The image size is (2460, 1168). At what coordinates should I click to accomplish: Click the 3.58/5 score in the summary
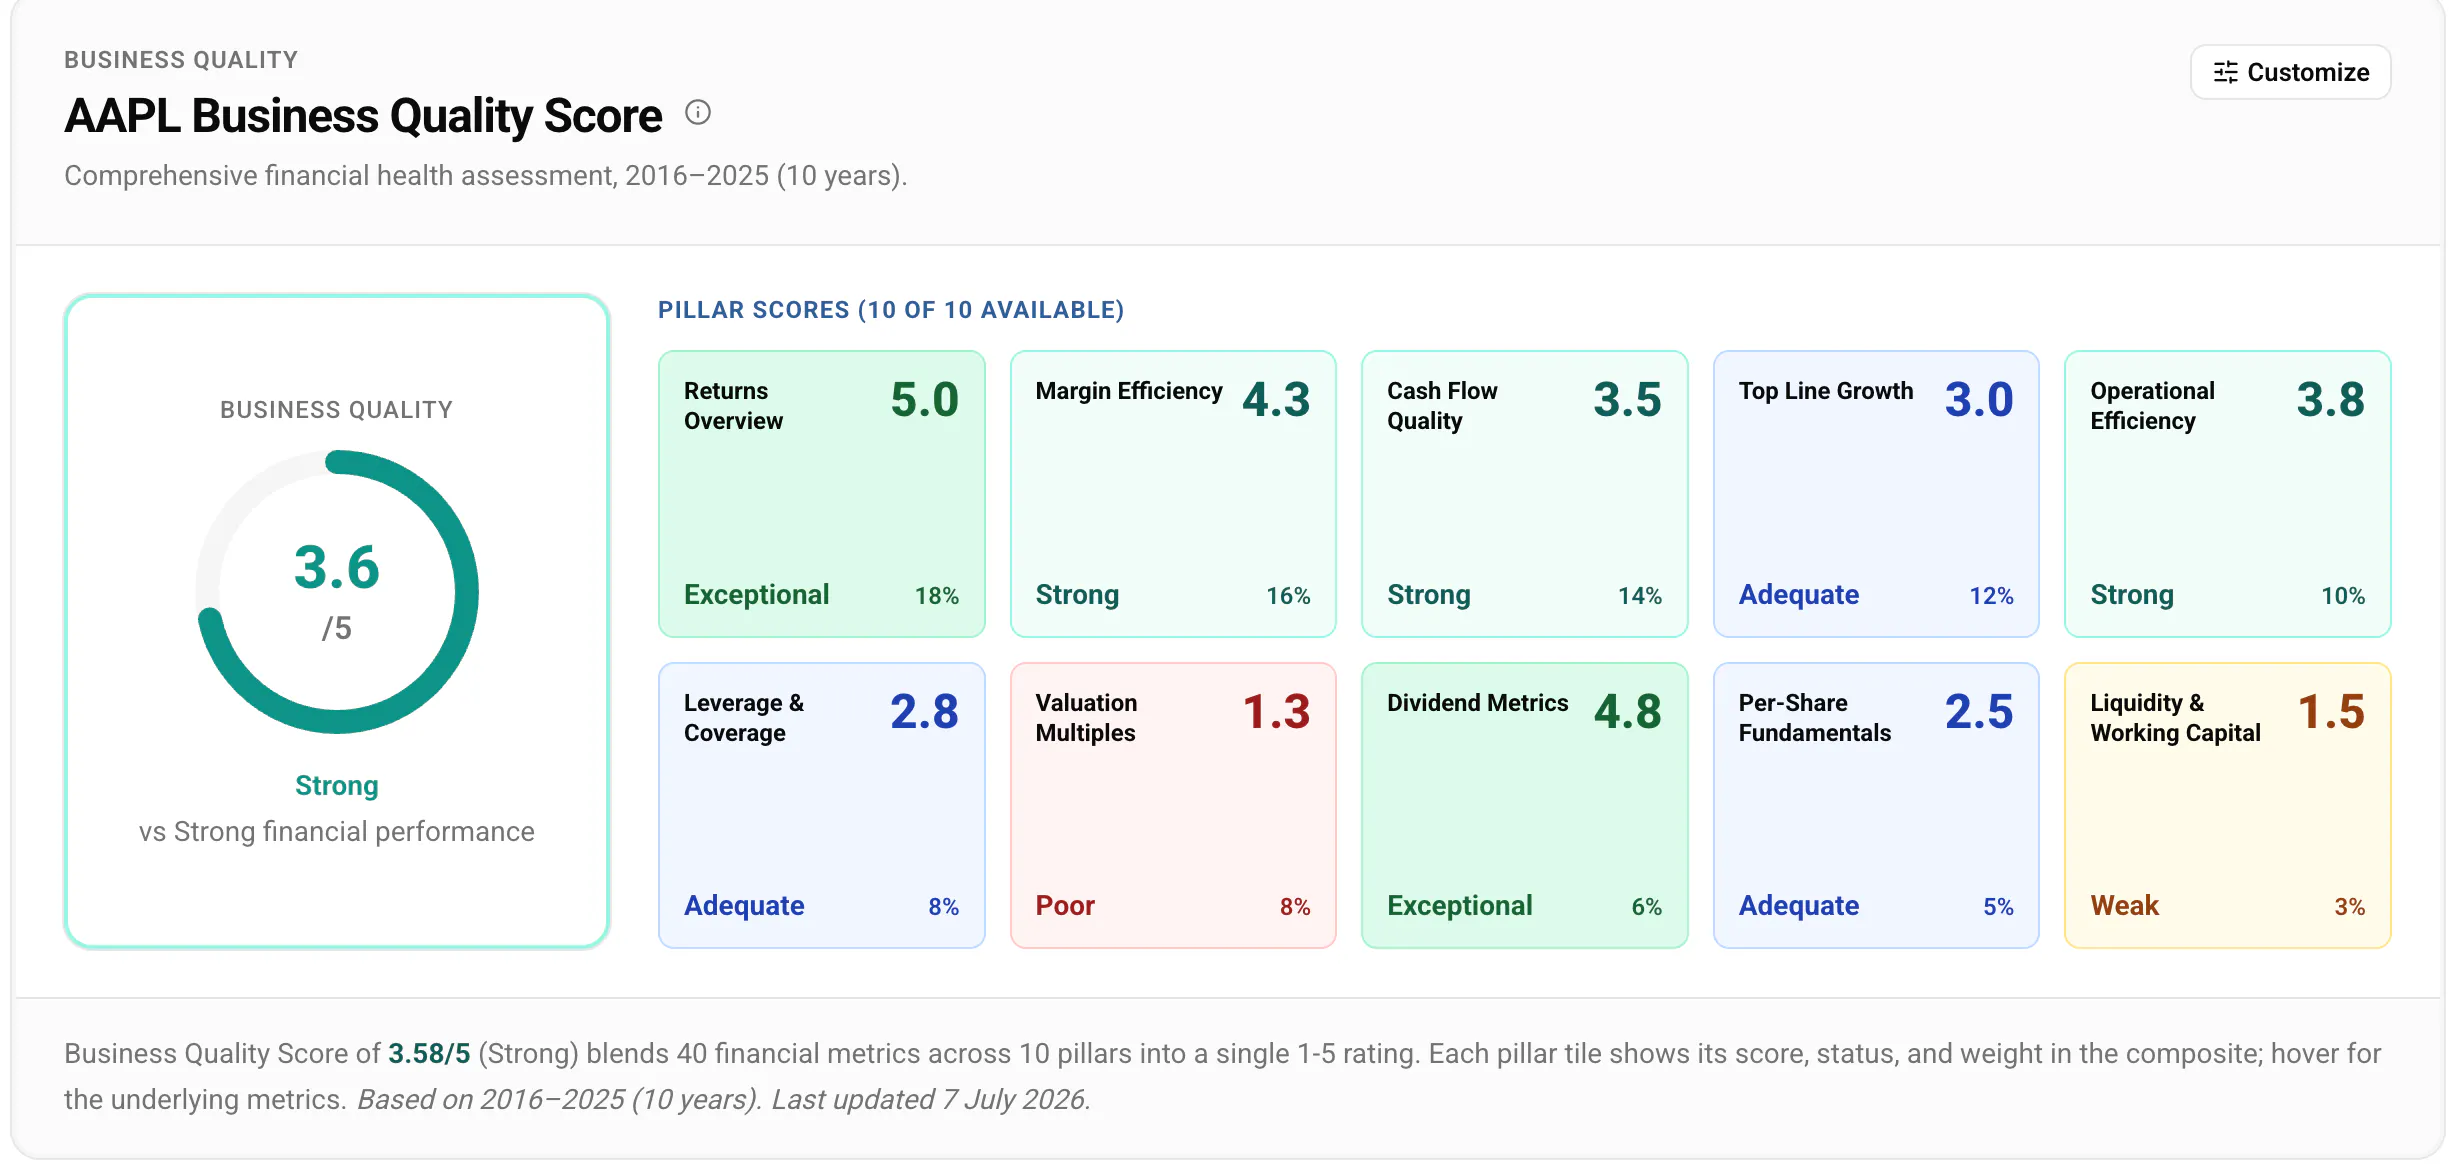pyautogui.click(x=429, y=1054)
